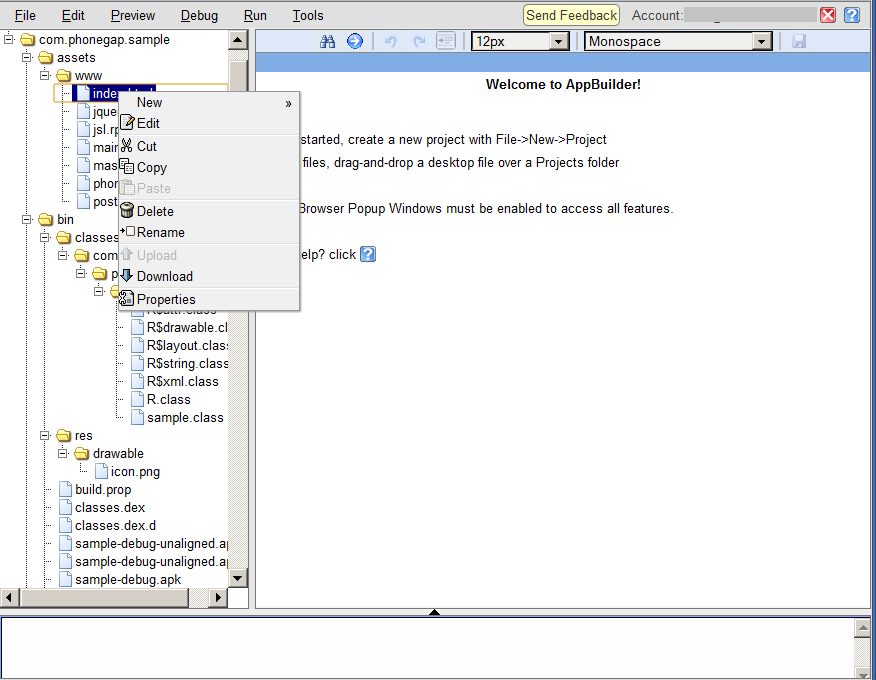Image resolution: width=876 pixels, height=680 pixels.
Task: Select the build.prop file
Action: (103, 489)
